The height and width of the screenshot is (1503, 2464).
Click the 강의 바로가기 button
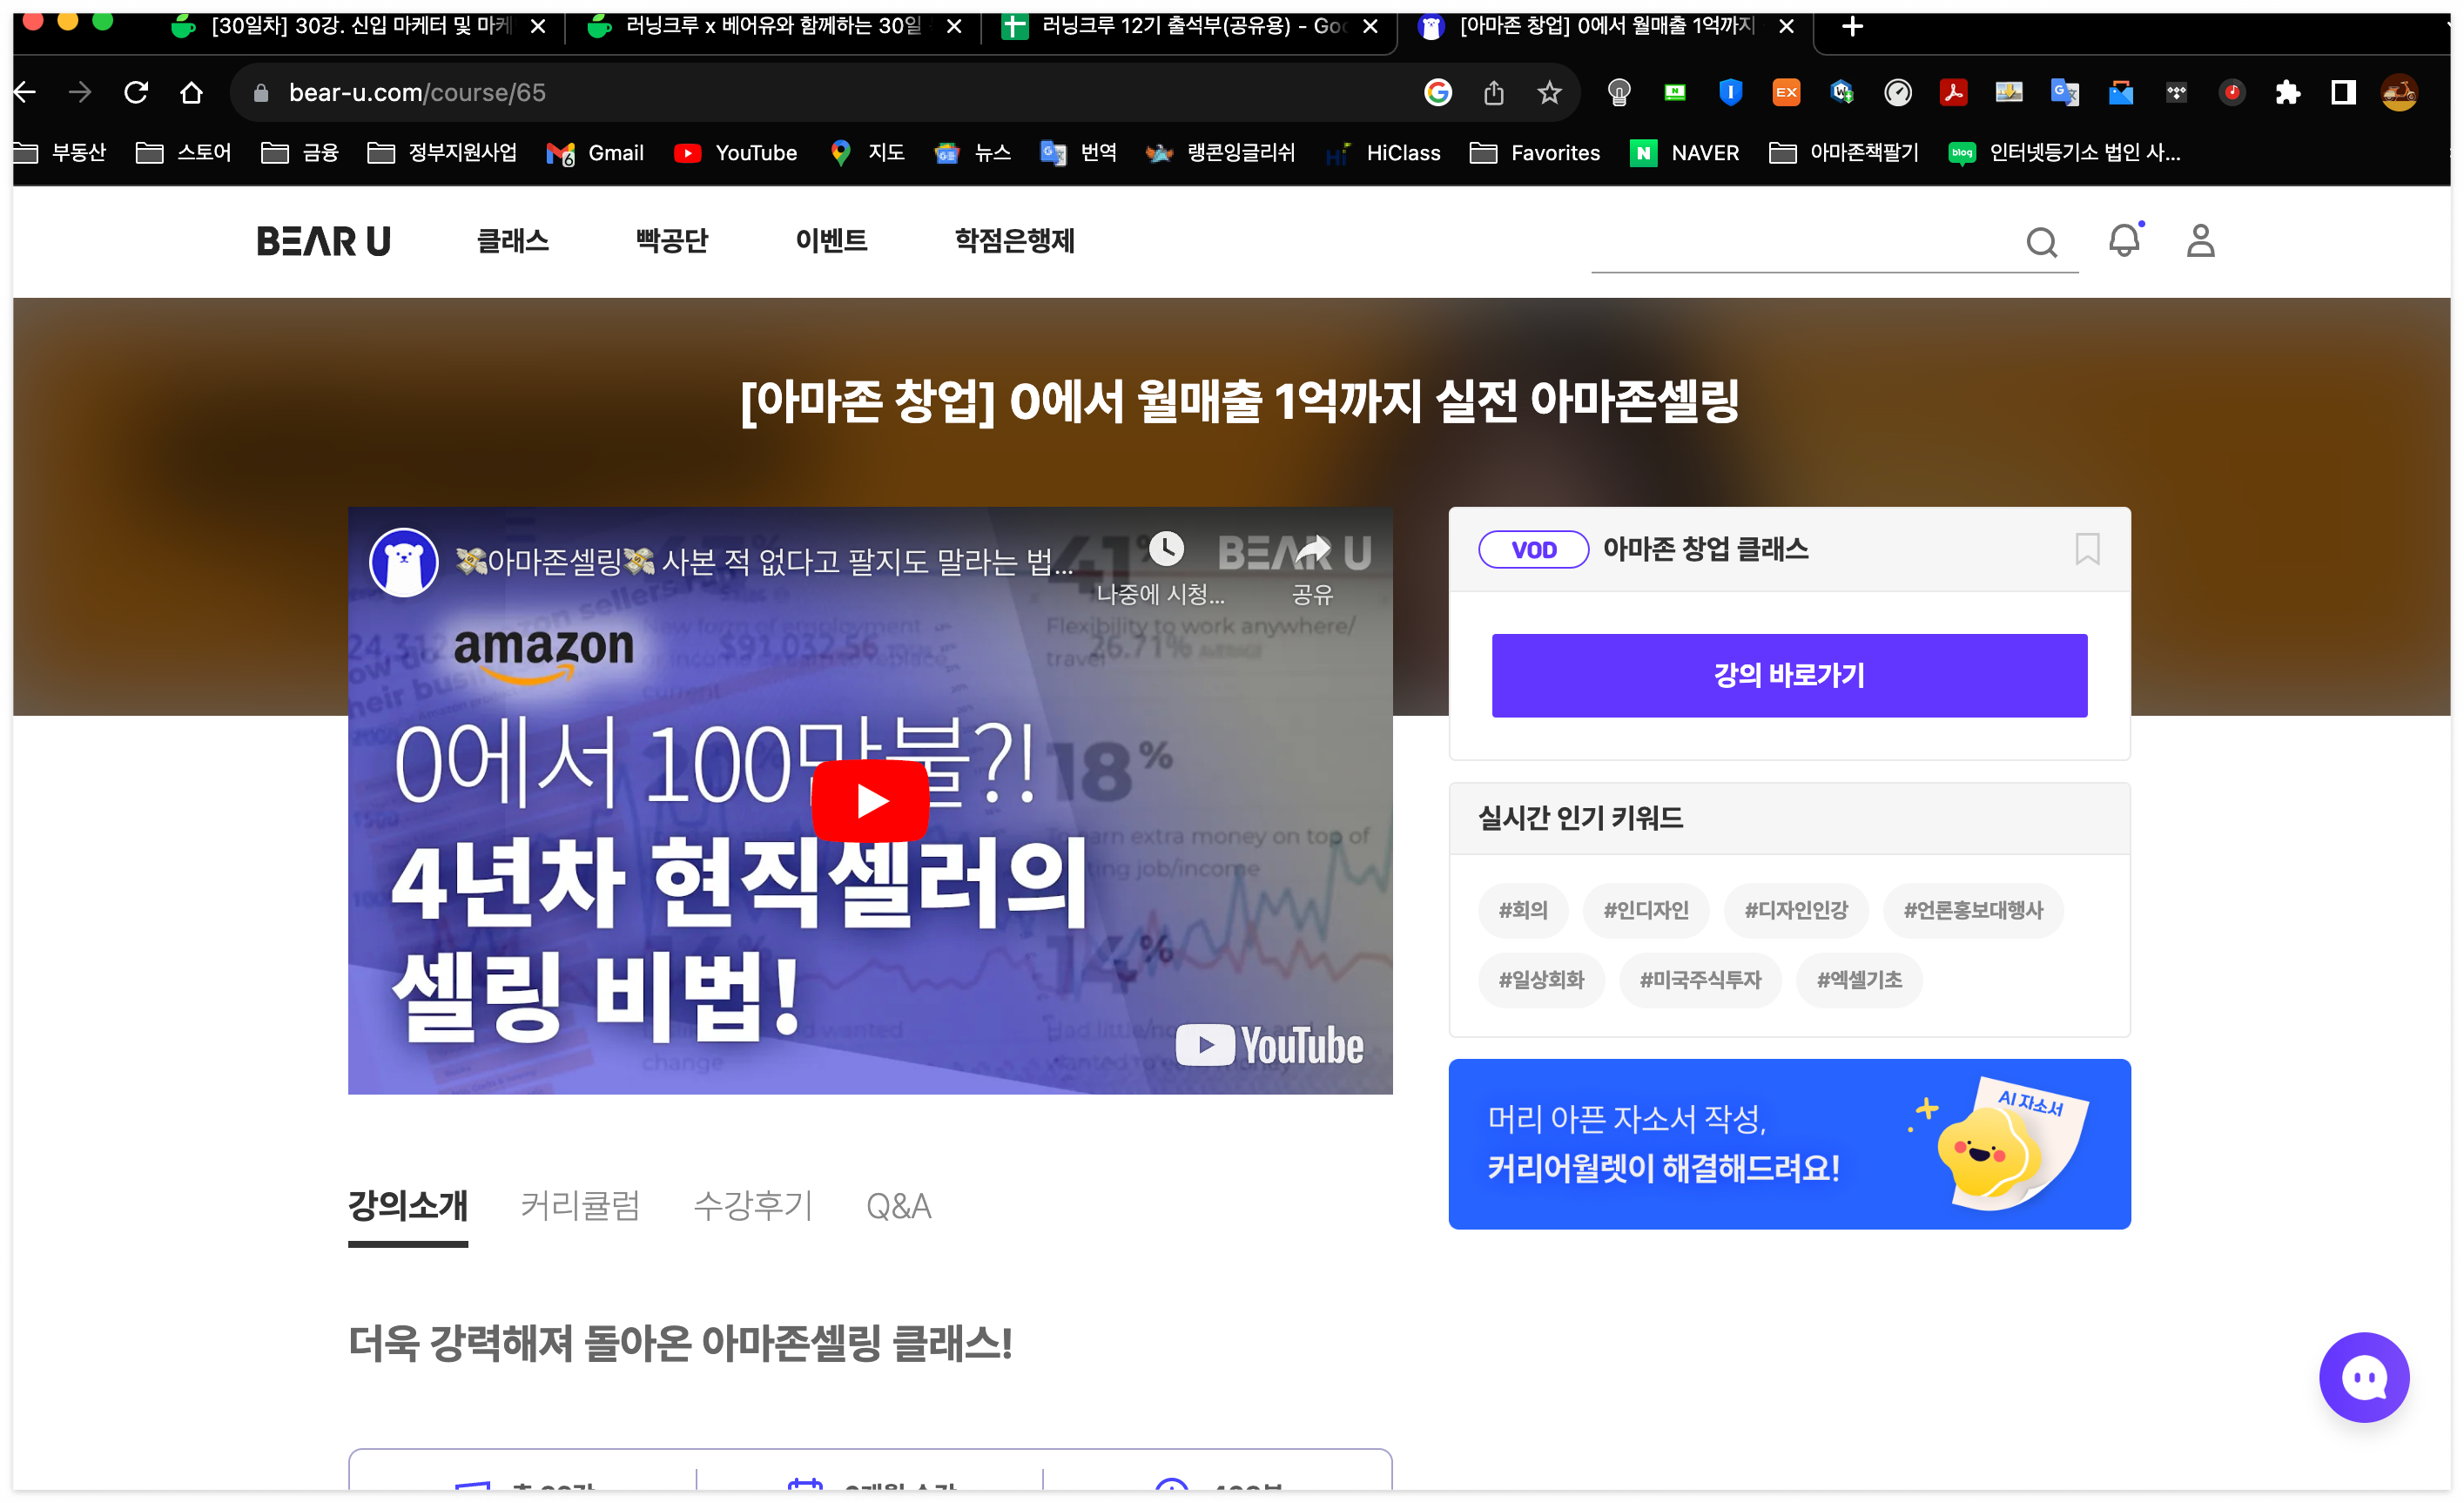tap(1788, 675)
